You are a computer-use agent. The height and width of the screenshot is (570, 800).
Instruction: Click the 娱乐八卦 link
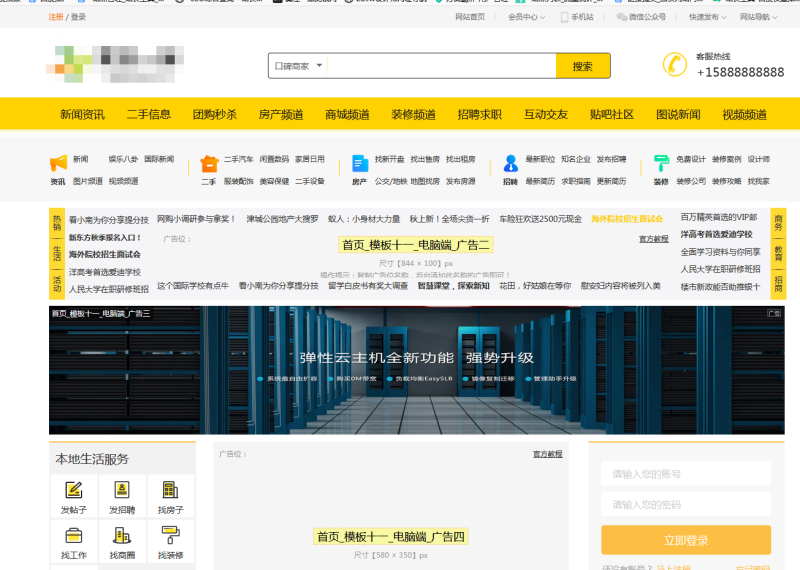(x=123, y=159)
